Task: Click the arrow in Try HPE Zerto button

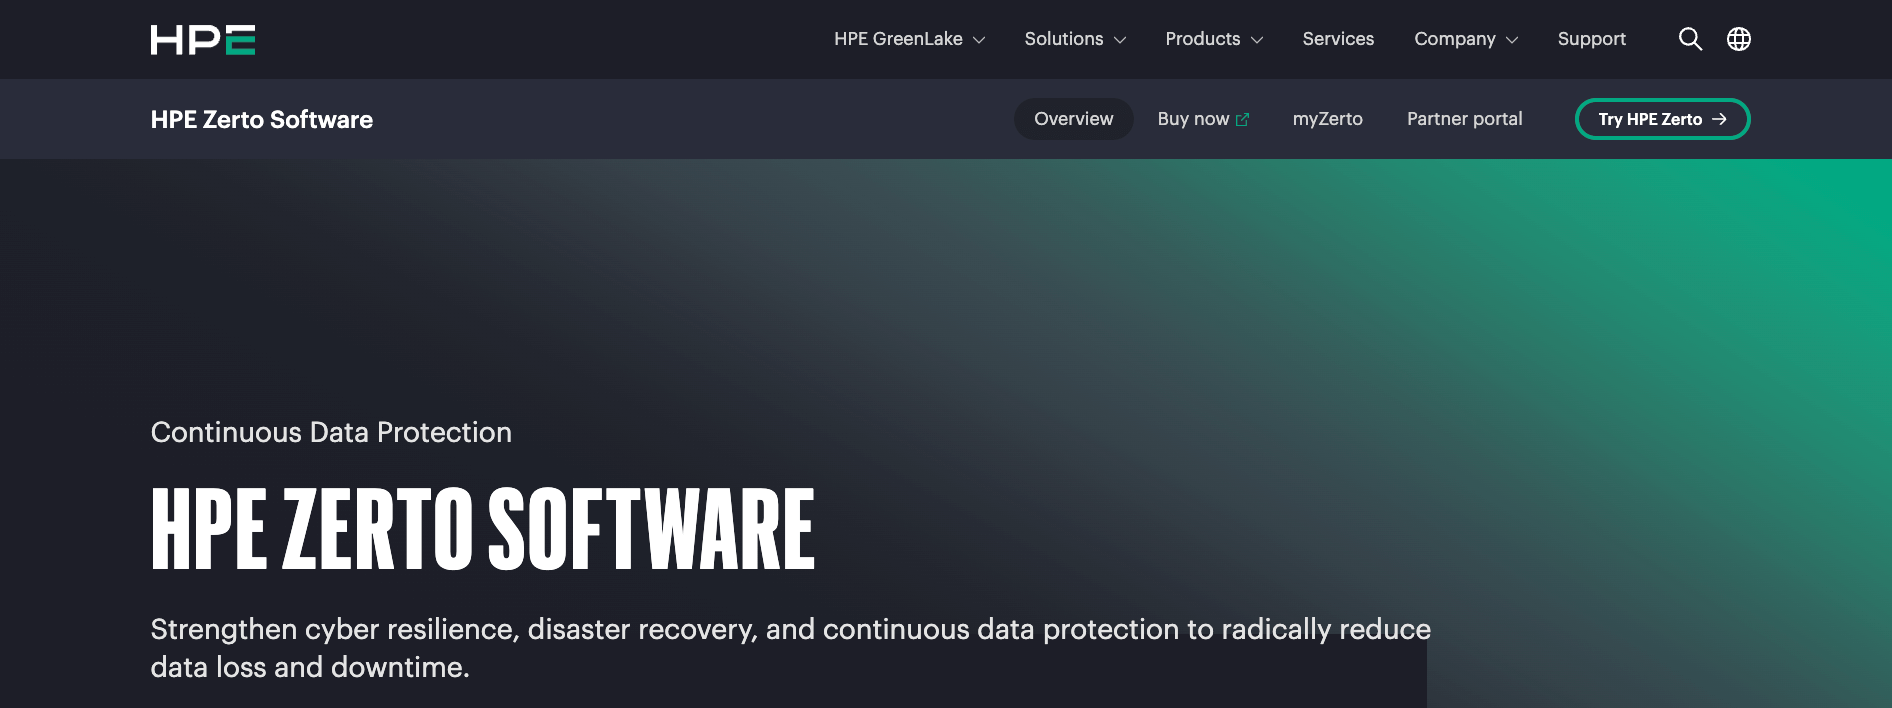Action: pyautogui.click(x=1719, y=119)
